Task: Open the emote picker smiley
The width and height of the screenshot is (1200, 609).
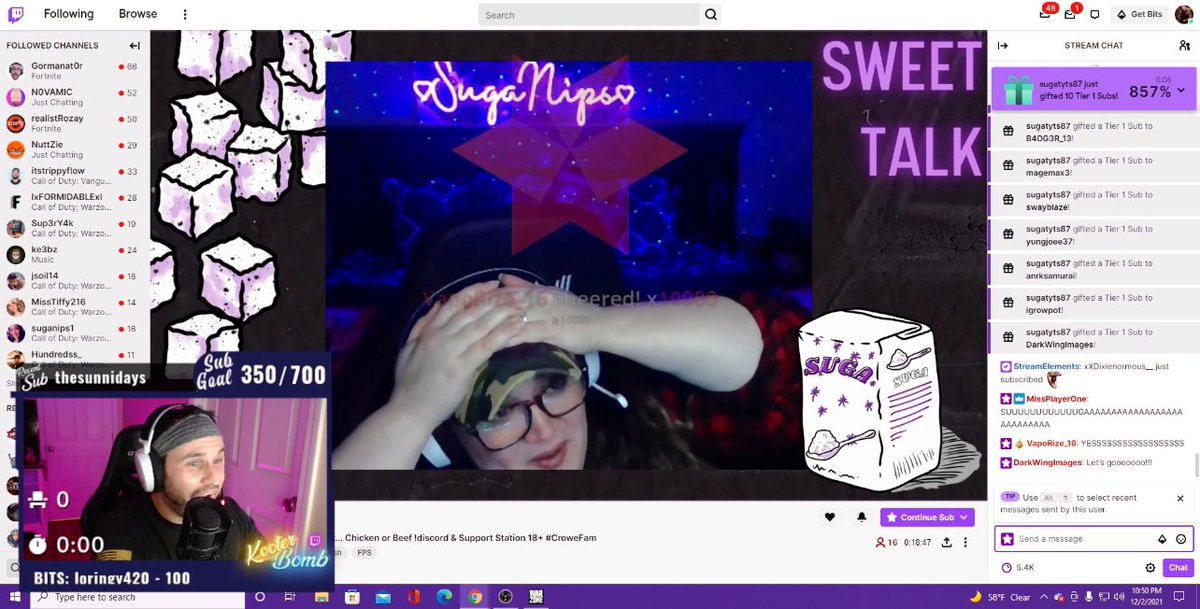Action: click(1180, 539)
